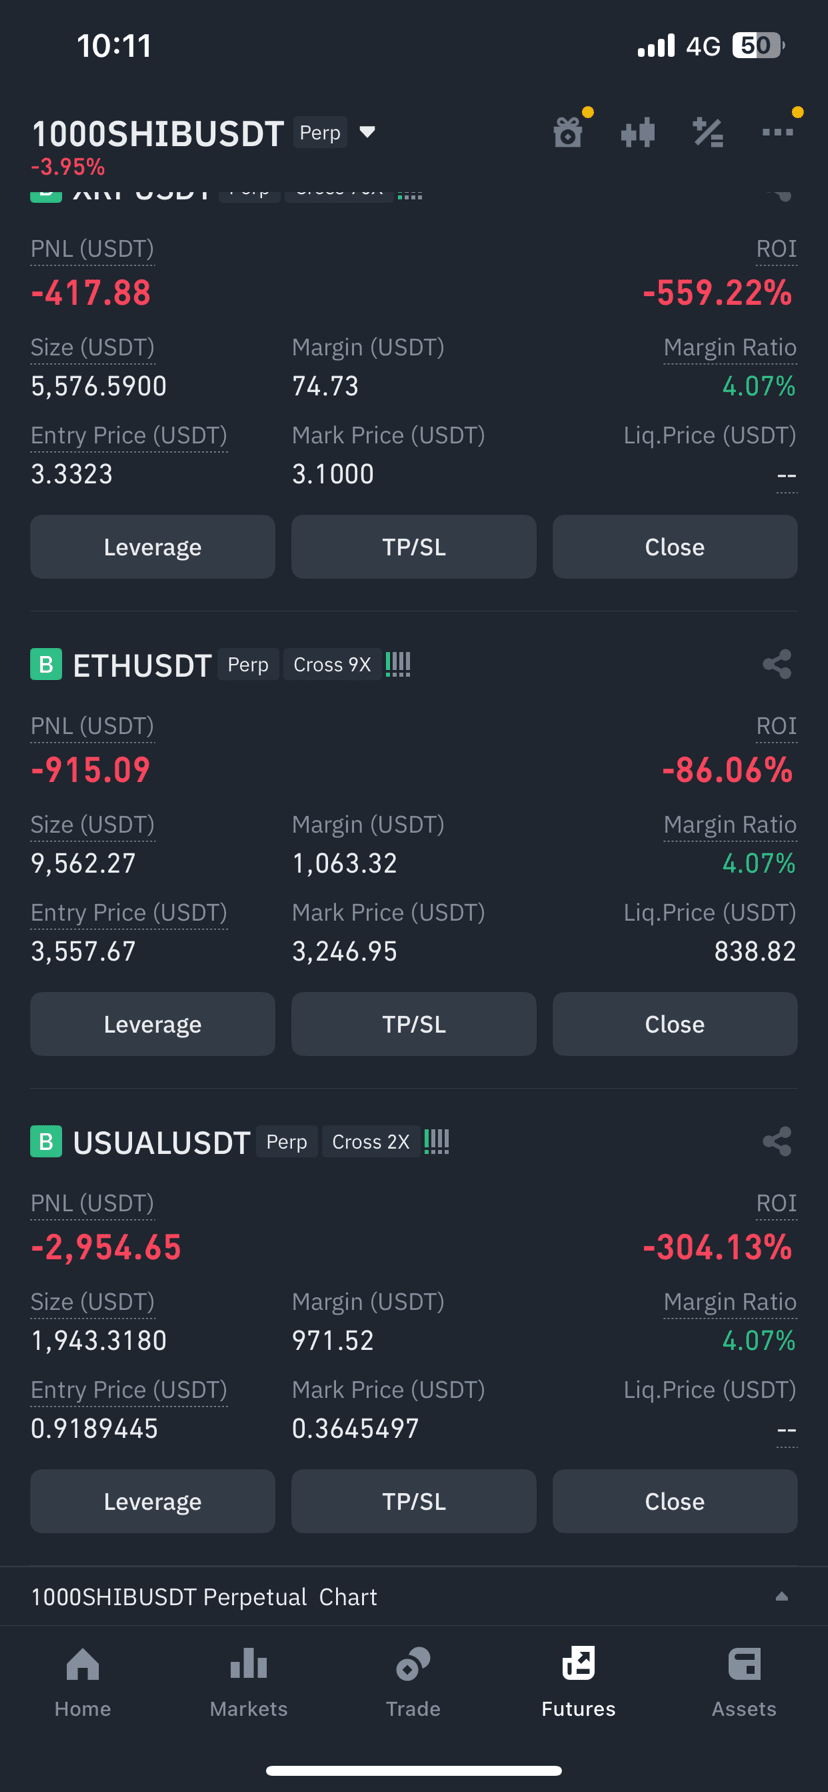Open the three-dot more menu
This screenshot has width=828, height=1792.
click(777, 131)
